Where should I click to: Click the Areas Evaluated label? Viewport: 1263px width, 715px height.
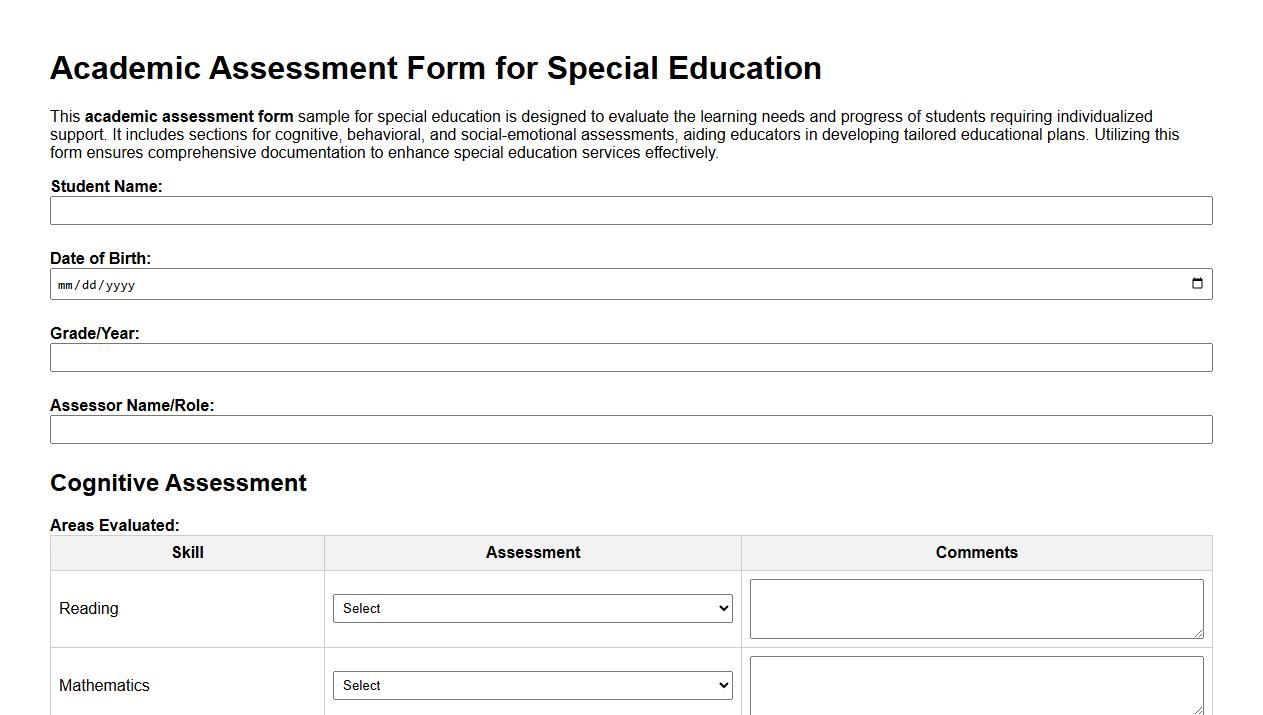pos(115,525)
